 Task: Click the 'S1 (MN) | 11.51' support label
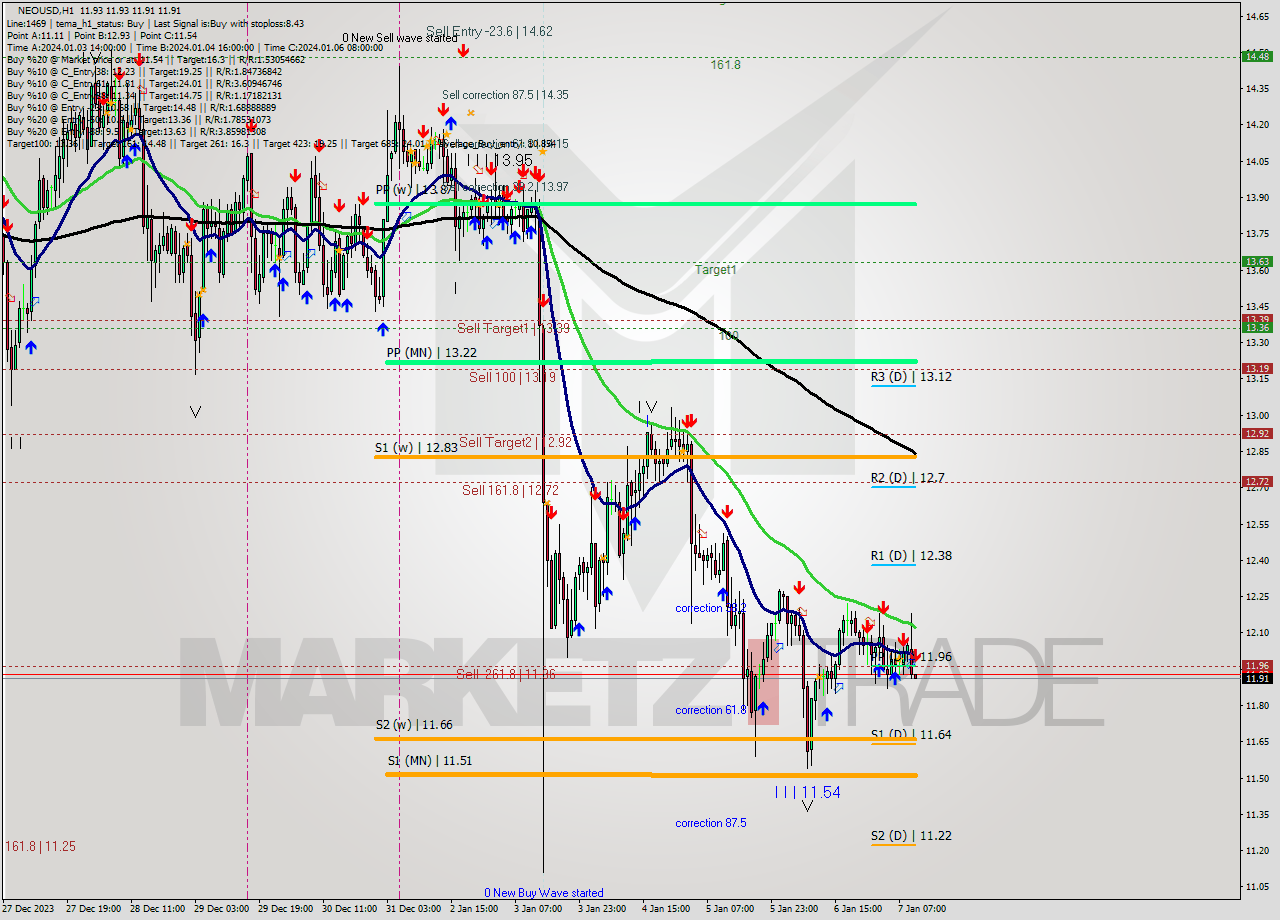pos(430,760)
